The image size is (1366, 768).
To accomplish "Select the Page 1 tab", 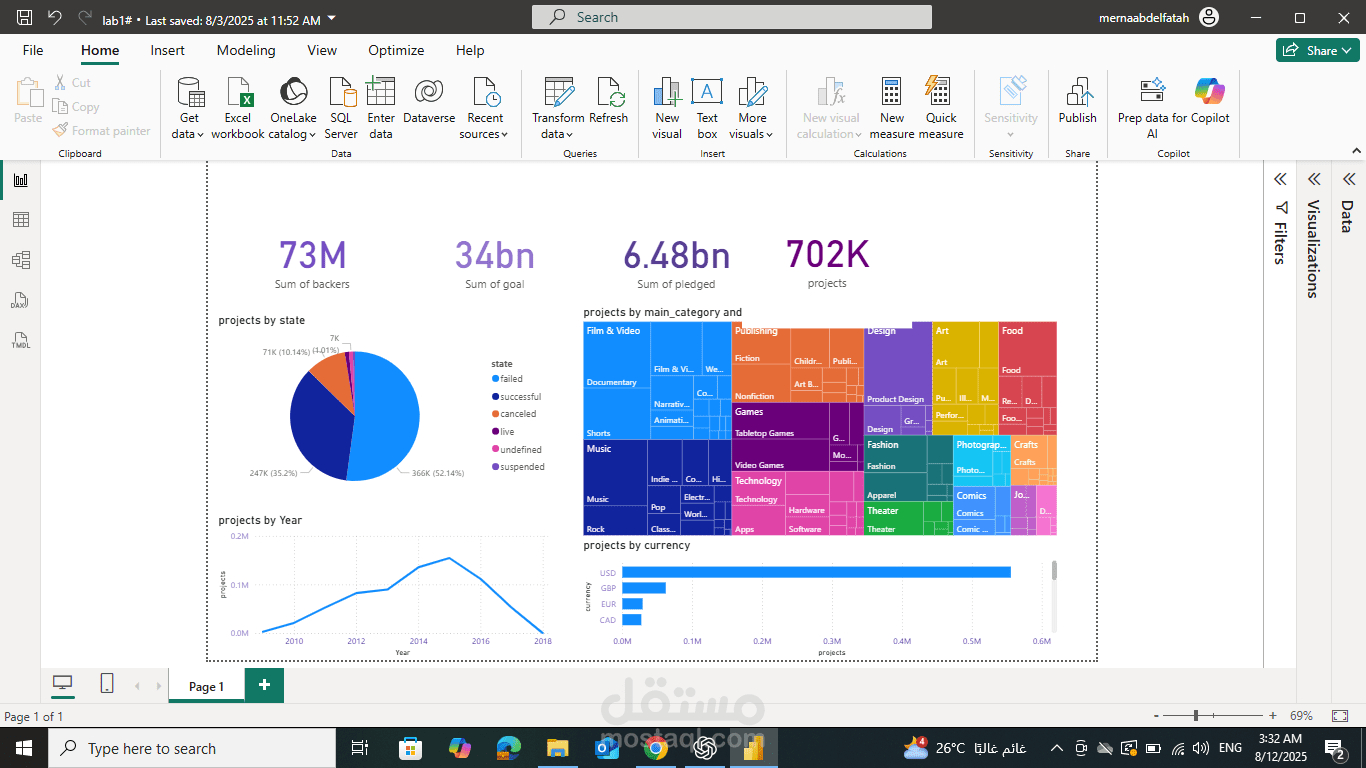I will pyautogui.click(x=207, y=686).
